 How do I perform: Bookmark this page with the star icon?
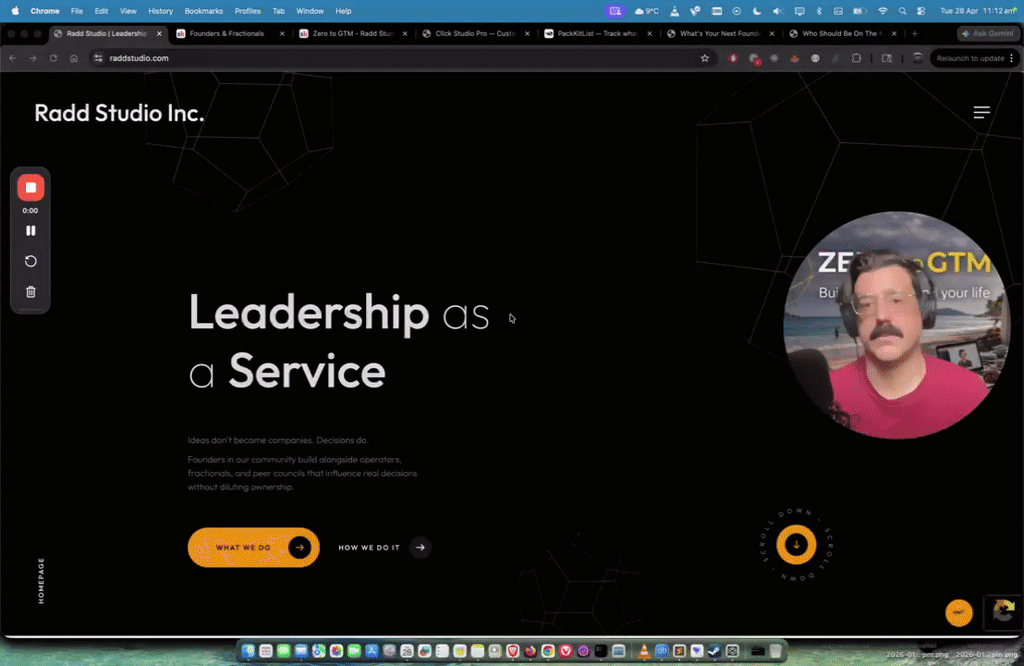click(x=705, y=58)
